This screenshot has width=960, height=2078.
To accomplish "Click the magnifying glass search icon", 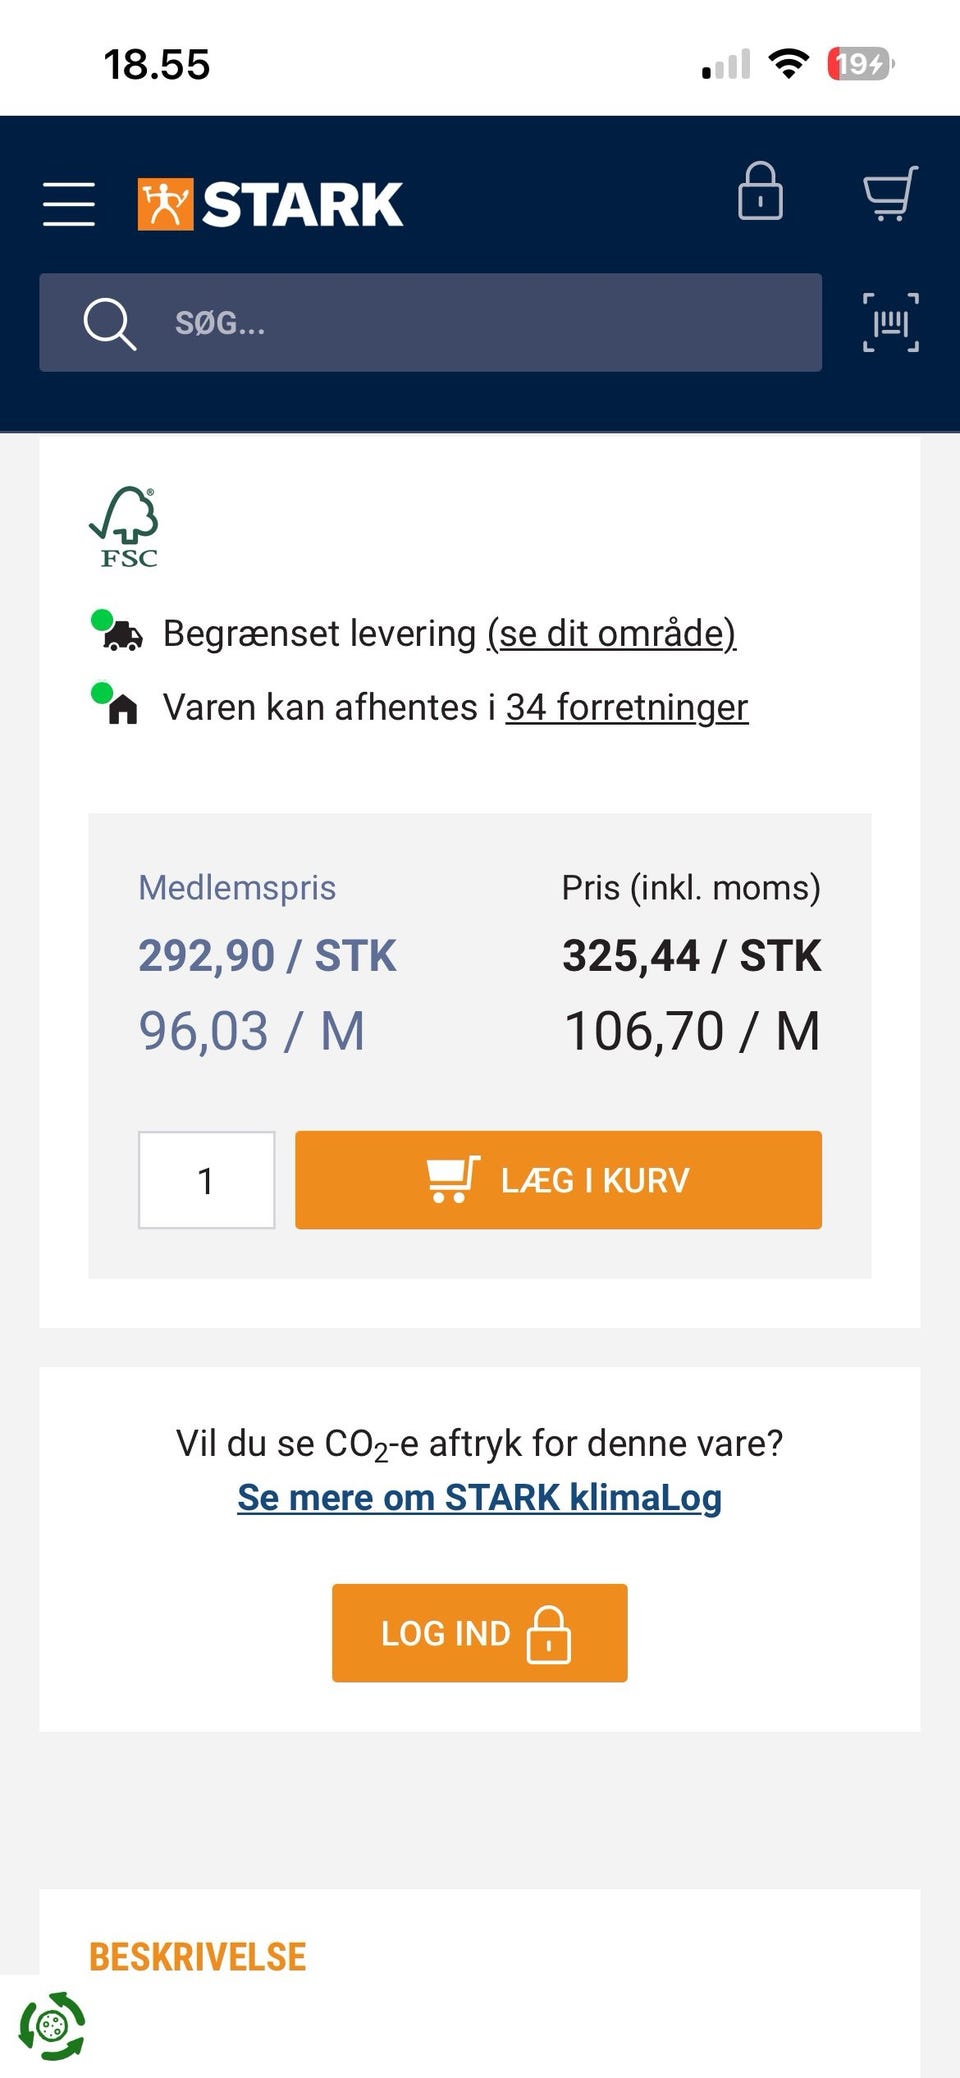I will 109,323.
